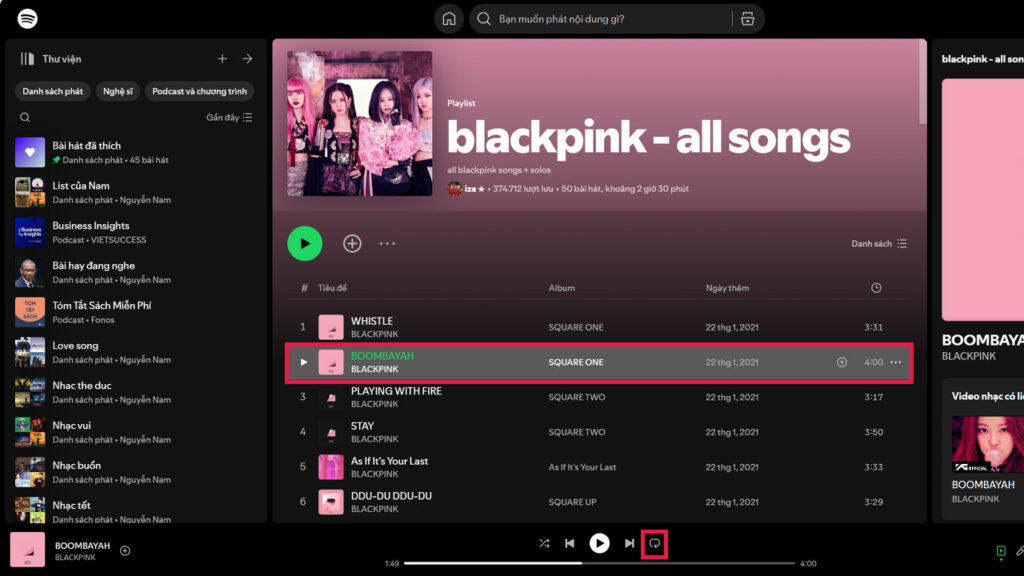Open BOOMBAYAH music video thumbnail
The image size is (1024, 576).
point(987,444)
